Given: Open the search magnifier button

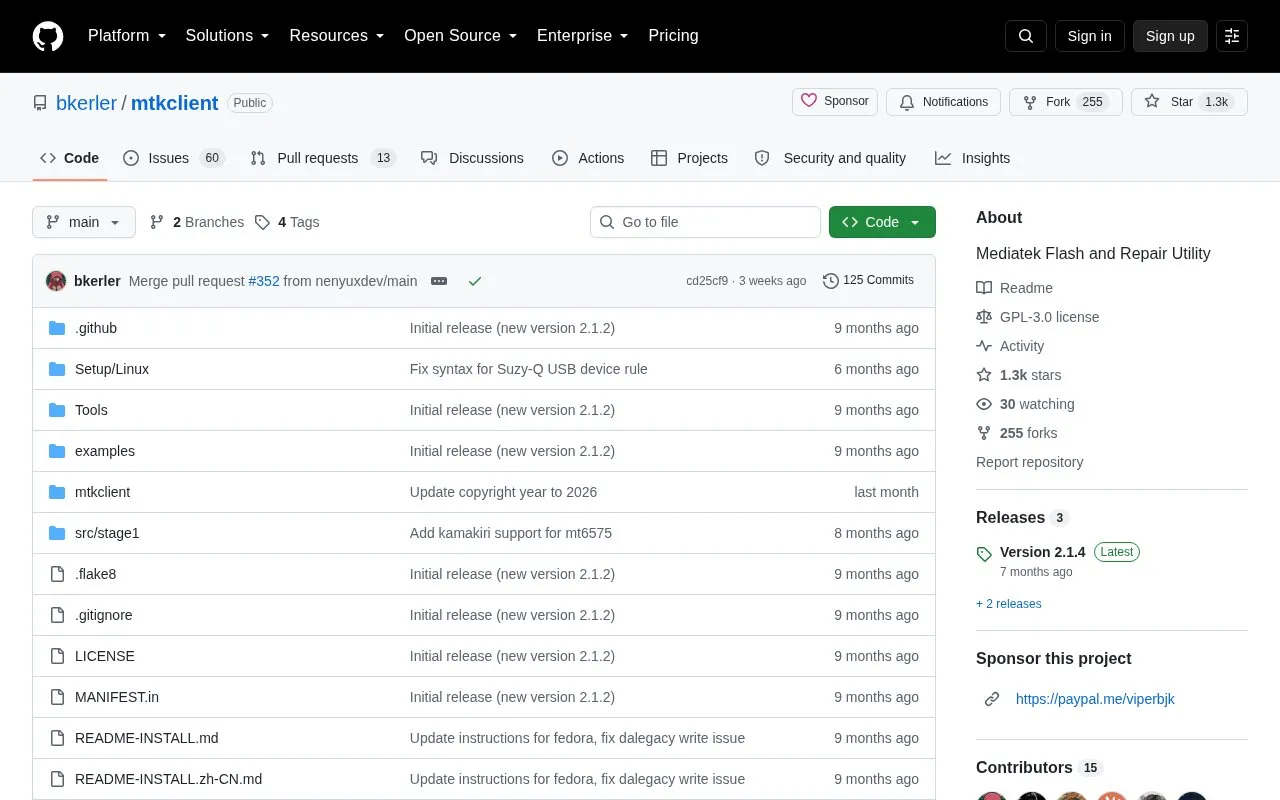Looking at the screenshot, I should point(1026,36).
